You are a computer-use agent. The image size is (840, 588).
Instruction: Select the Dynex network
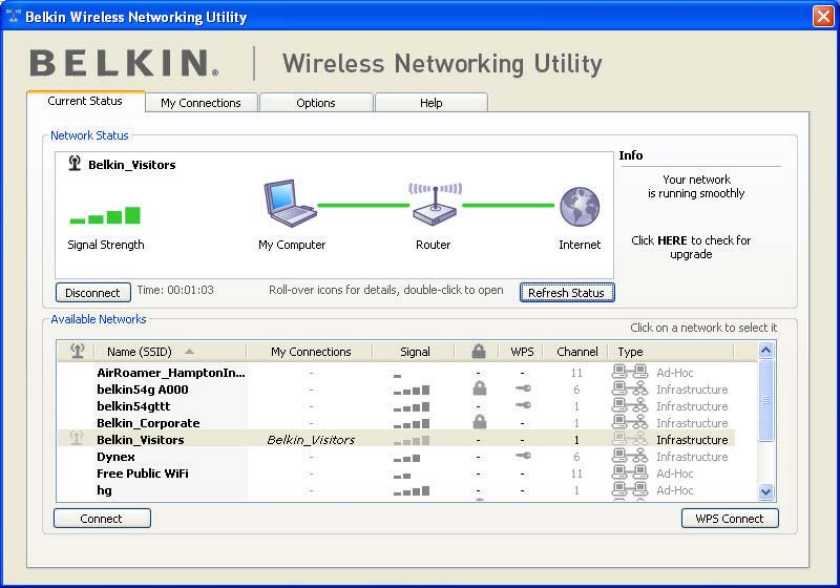click(116, 457)
